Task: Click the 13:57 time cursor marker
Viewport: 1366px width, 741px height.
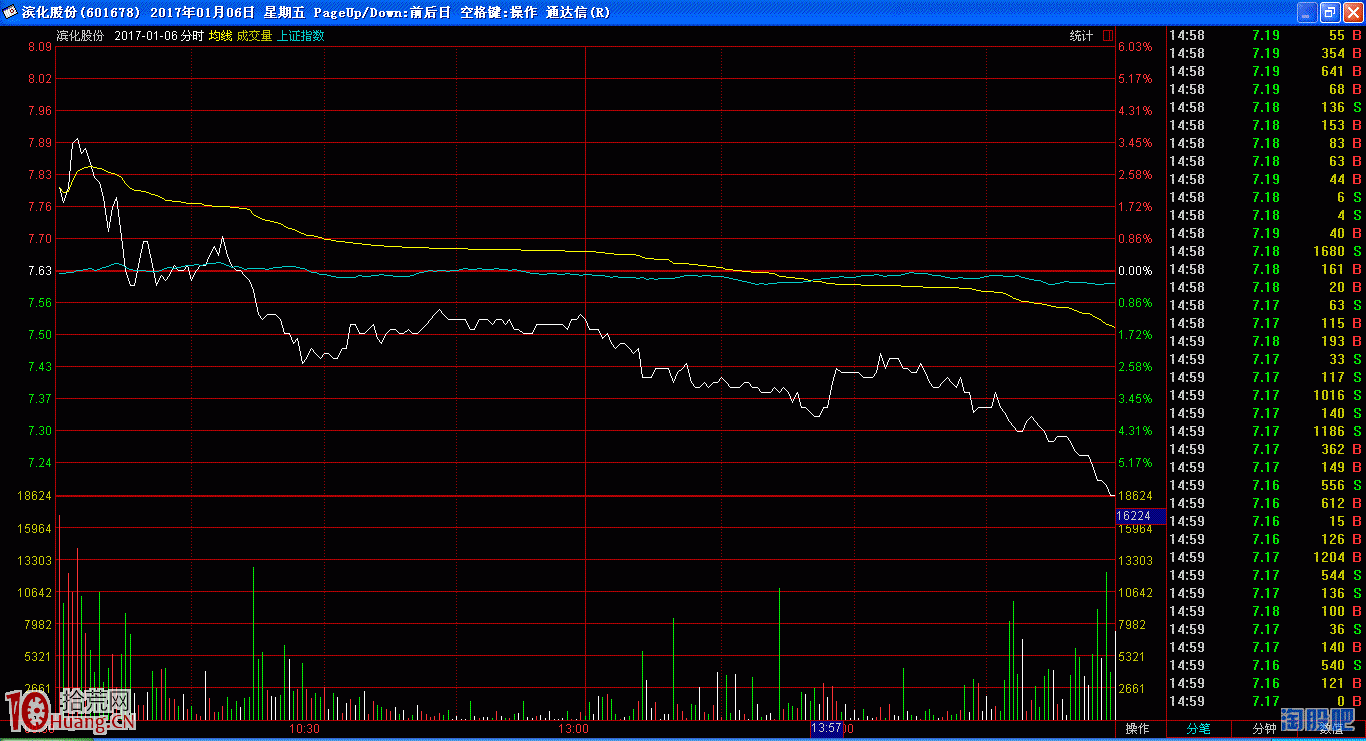Action: coord(827,729)
